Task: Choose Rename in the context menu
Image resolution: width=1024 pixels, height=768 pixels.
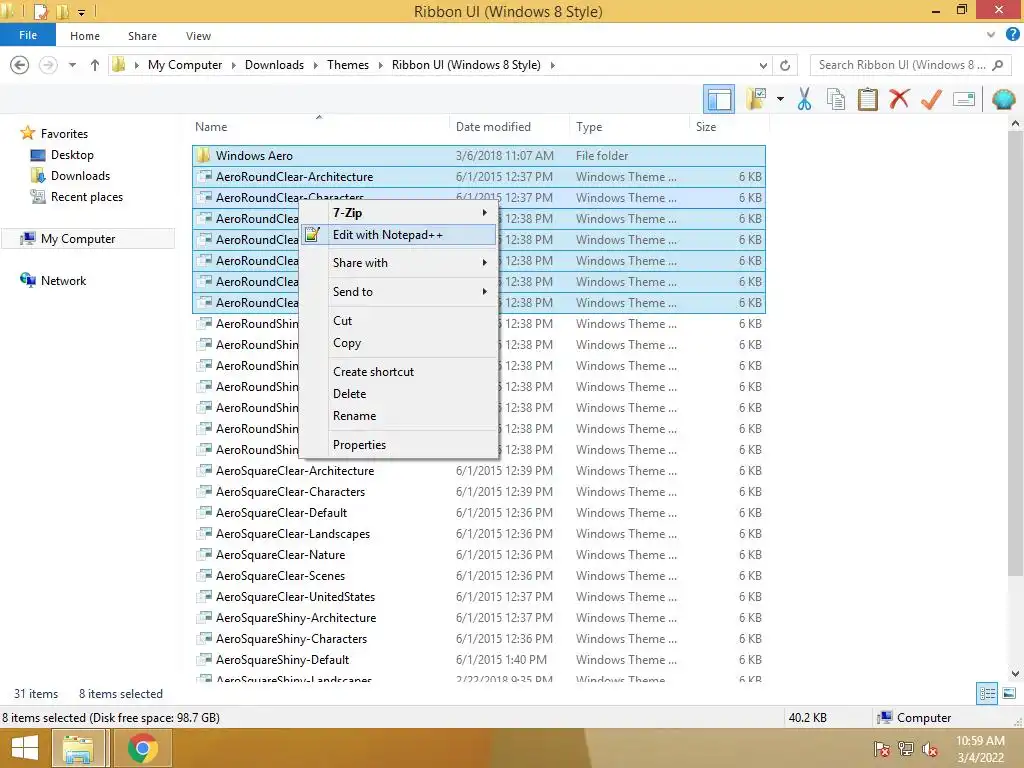Action: 399,416
